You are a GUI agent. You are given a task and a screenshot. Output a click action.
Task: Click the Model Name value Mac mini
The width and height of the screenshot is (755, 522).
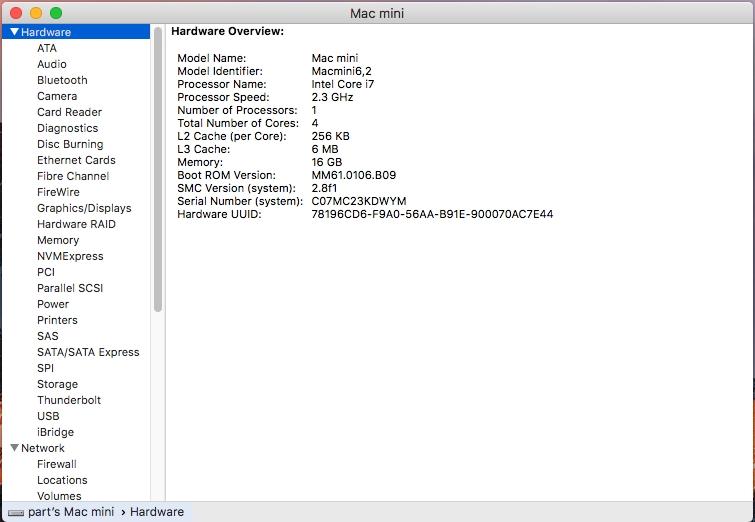click(335, 58)
